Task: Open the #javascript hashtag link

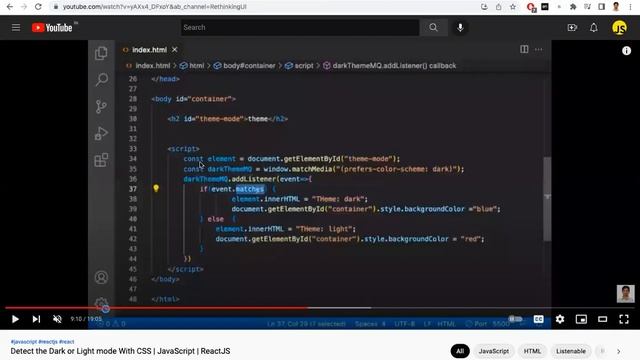Action: (x=24, y=342)
